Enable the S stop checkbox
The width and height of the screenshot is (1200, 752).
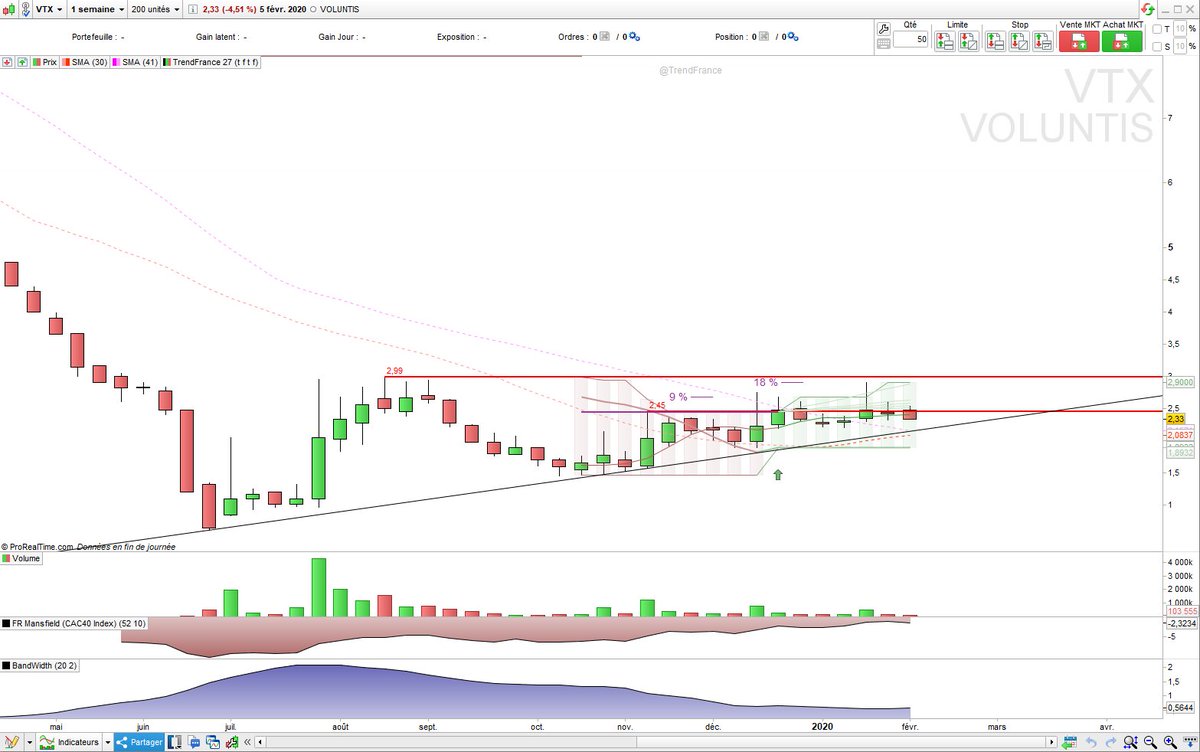tap(1156, 46)
